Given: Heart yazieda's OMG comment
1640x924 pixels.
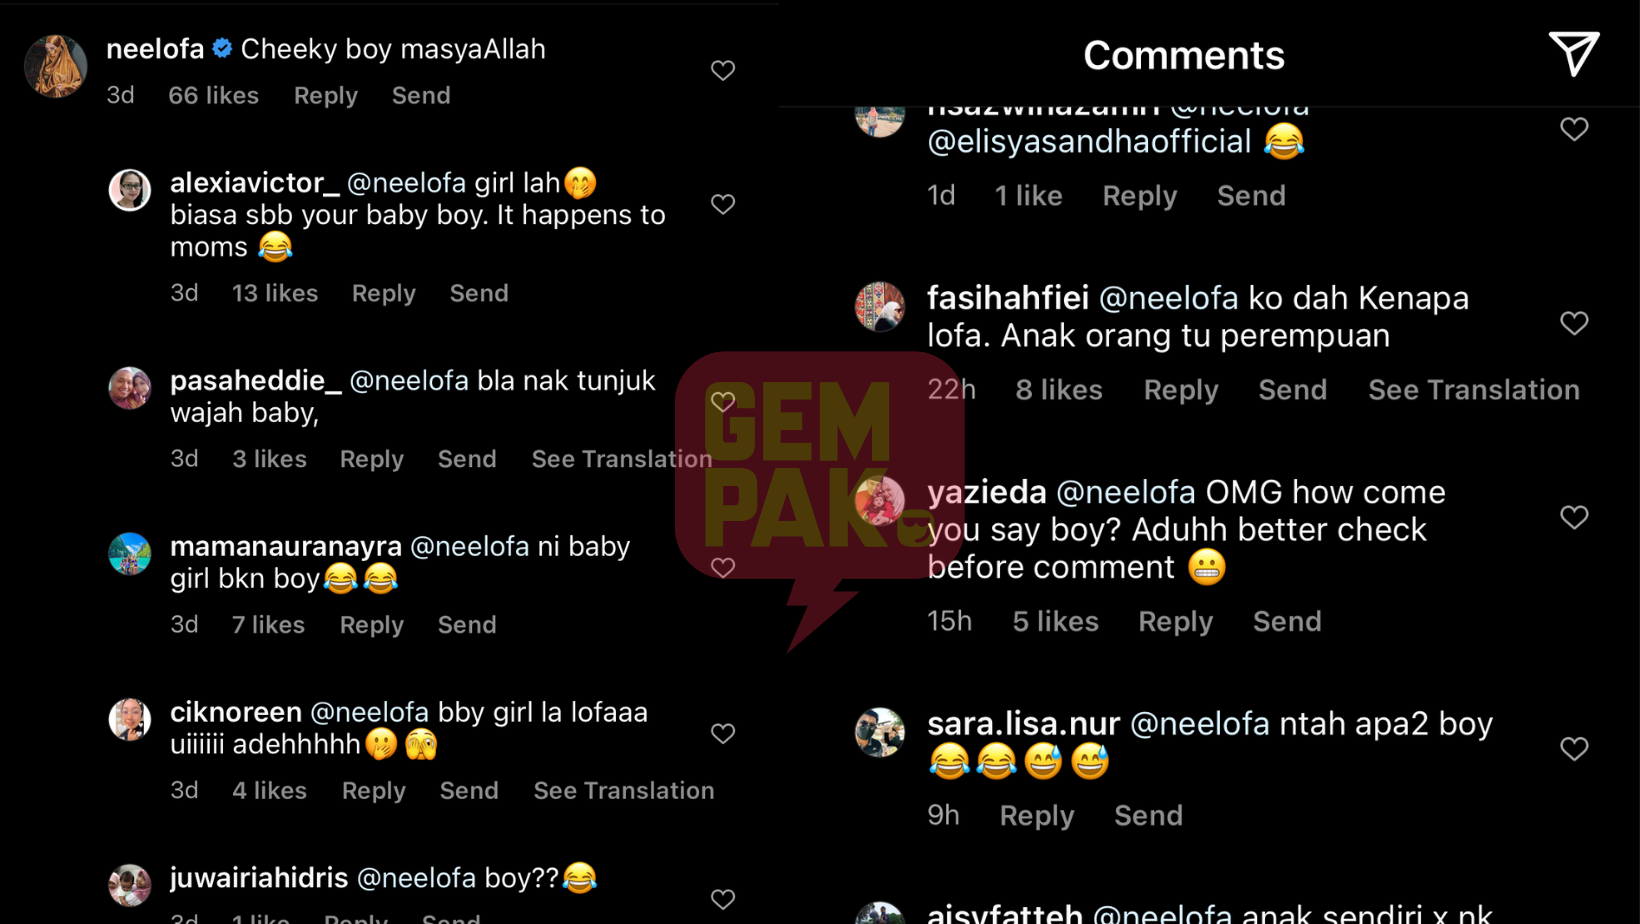Looking at the screenshot, I should (x=1574, y=517).
